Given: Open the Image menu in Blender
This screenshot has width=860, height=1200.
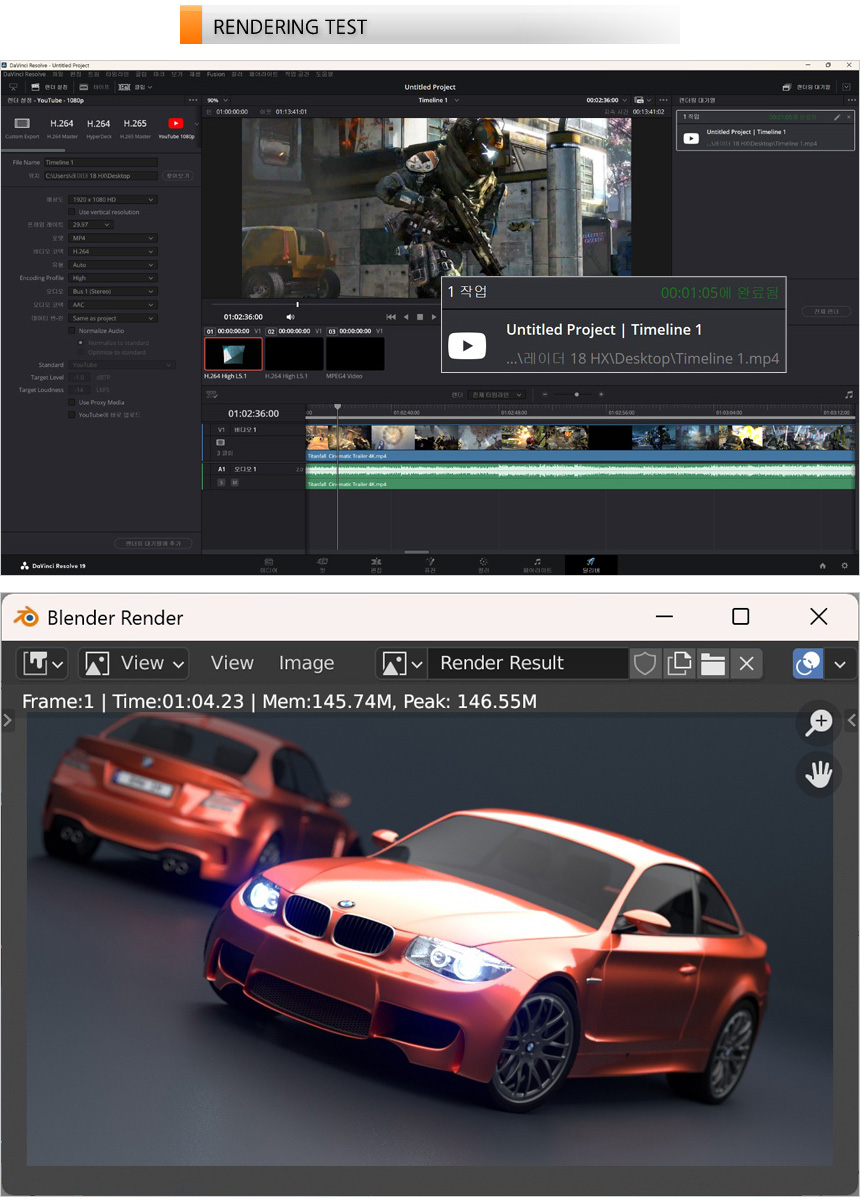Looking at the screenshot, I should 306,663.
